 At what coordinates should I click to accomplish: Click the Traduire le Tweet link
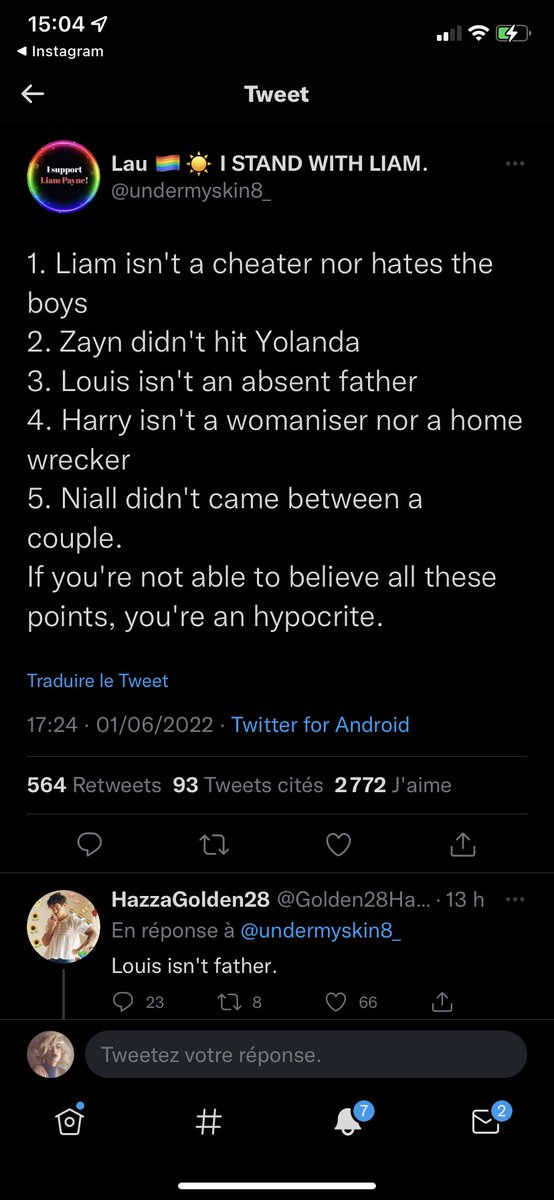click(x=98, y=681)
